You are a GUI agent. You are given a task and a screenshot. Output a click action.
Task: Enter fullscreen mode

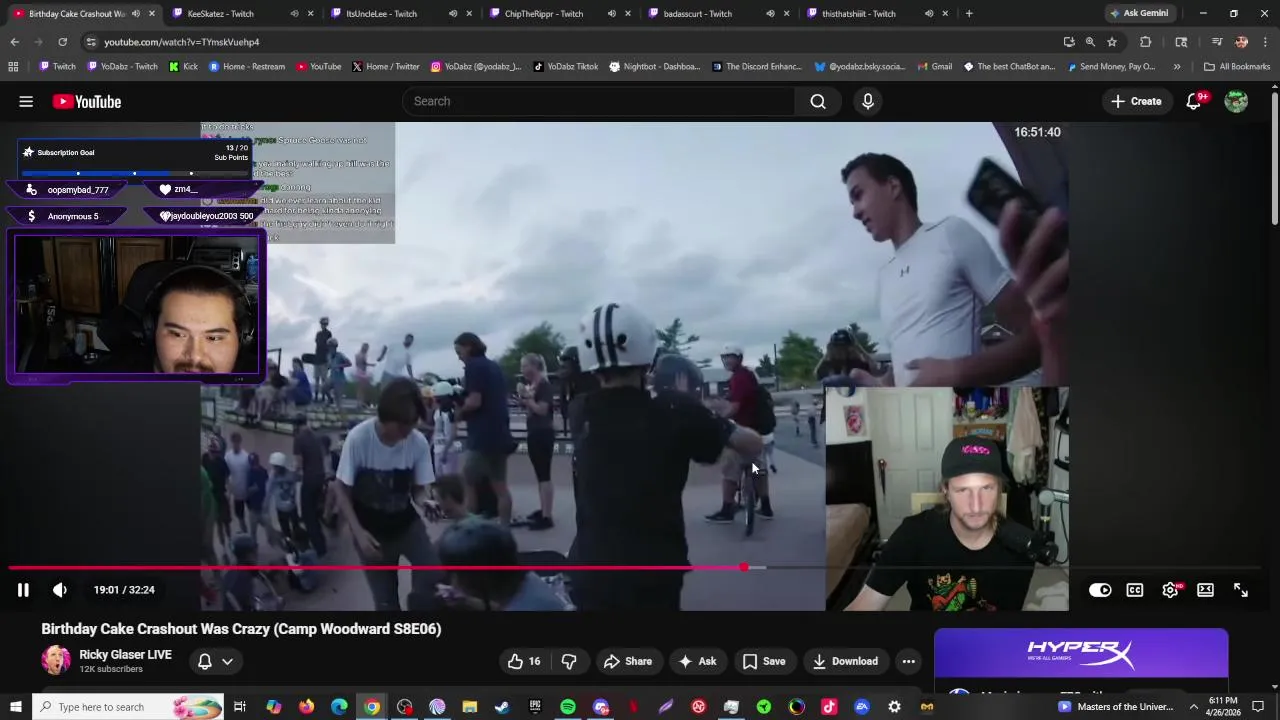pyautogui.click(x=1240, y=590)
